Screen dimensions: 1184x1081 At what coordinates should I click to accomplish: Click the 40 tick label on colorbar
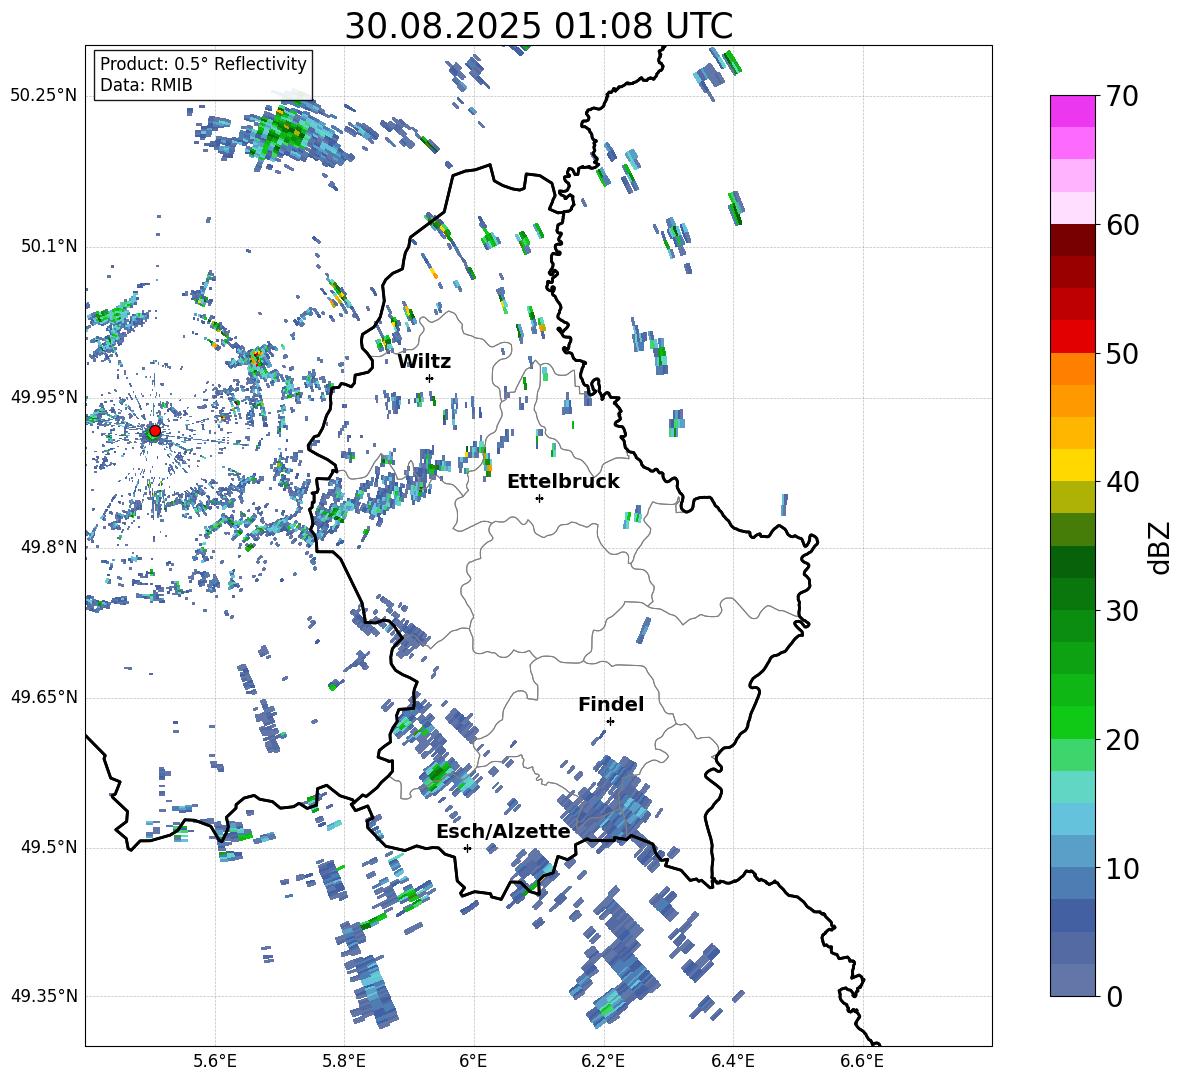coord(1122,482)
